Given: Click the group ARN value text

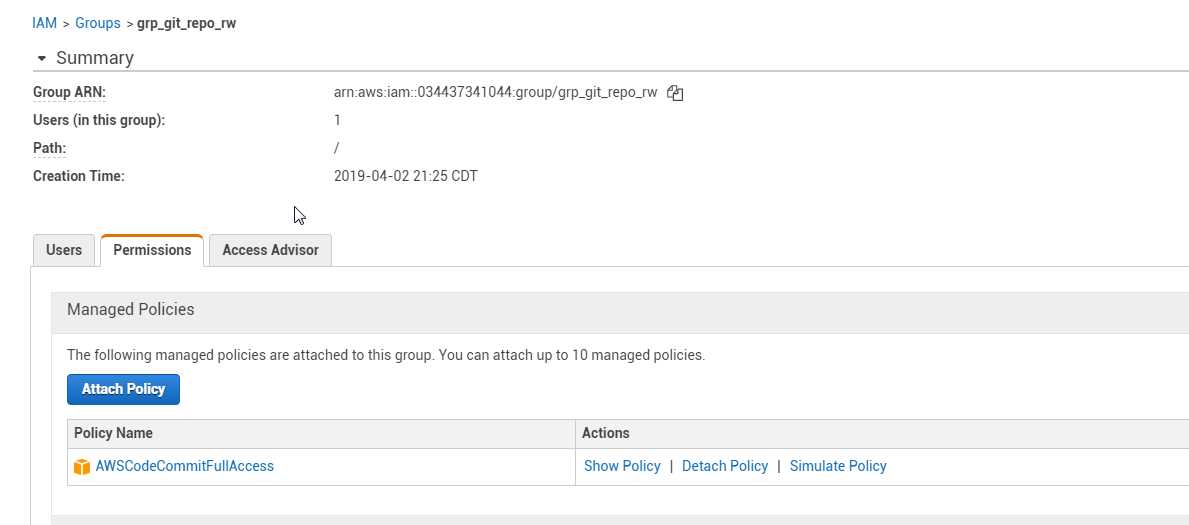Looking at the screenshot, I should coord(495,93).
